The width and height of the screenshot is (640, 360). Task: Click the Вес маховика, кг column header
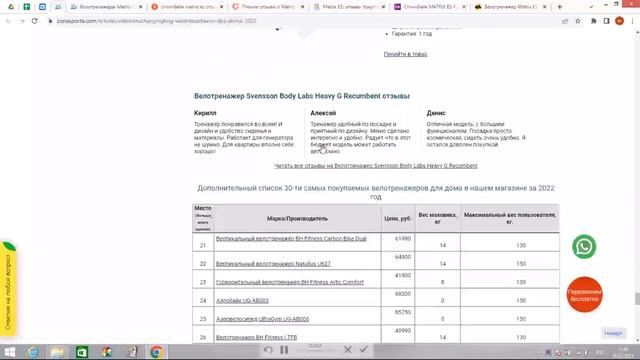coord(437,218)
